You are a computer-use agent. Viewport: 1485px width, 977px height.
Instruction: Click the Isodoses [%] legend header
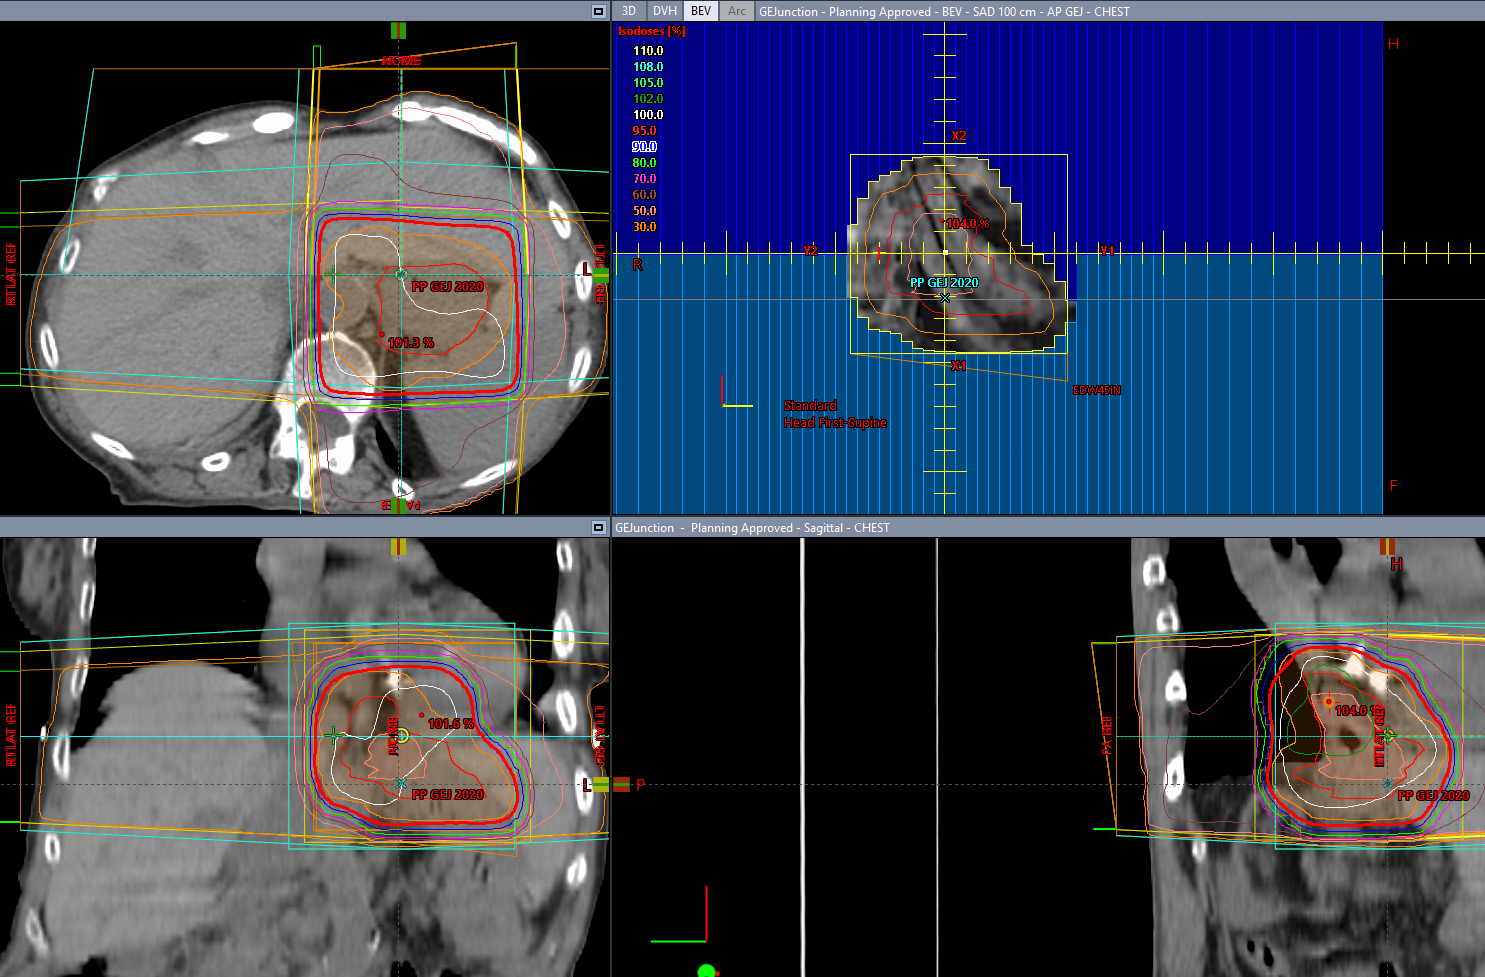click(x=652, y=32)
